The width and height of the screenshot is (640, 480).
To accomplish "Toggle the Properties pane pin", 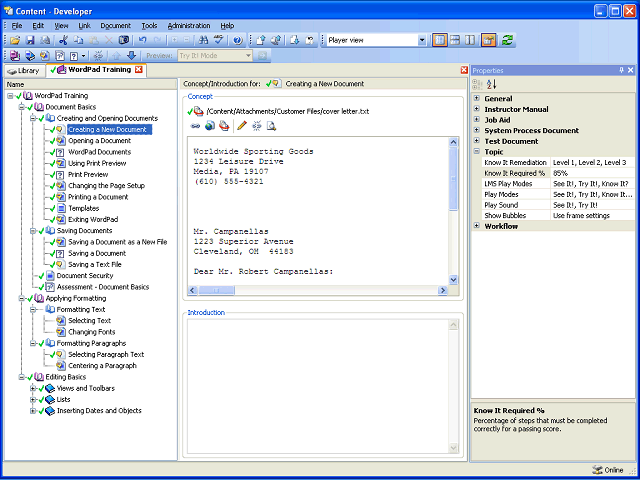I will pyautogui.click(x=621, y=71).
